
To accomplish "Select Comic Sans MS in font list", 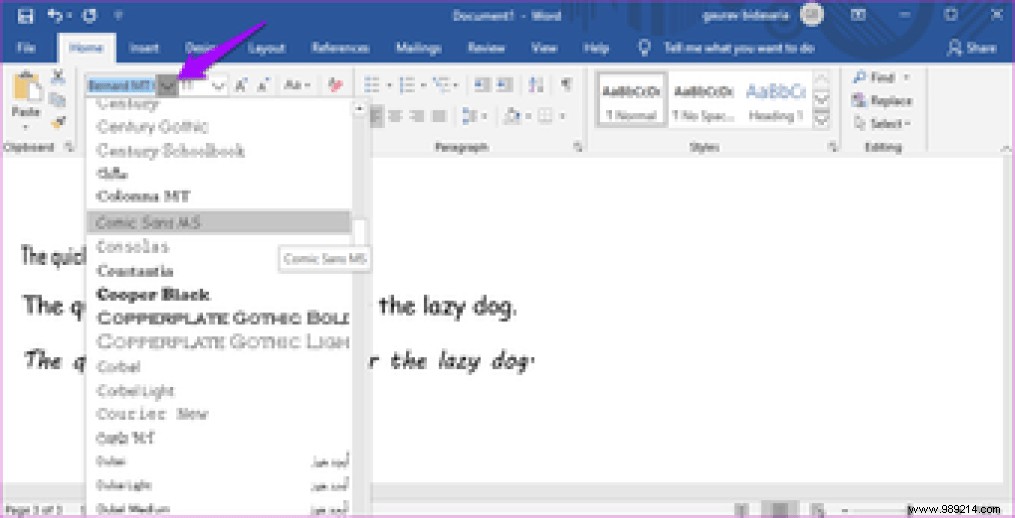I will click(219, 222).
